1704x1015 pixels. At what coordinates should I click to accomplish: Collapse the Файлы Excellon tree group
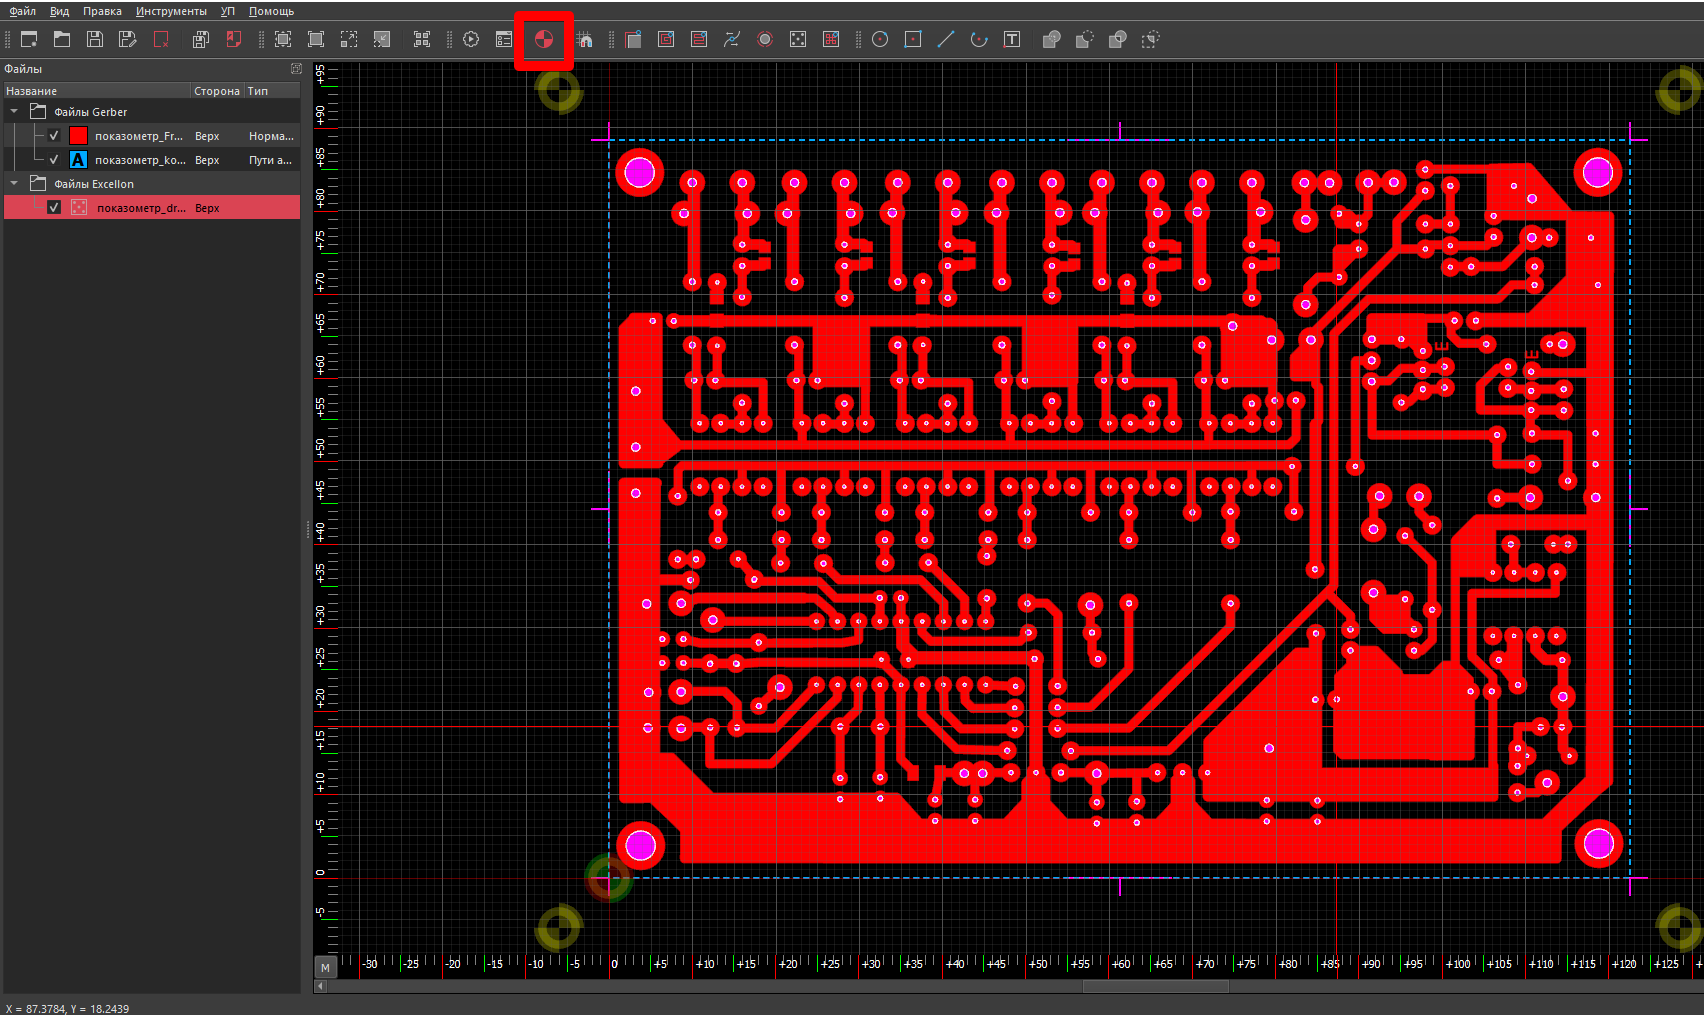point(14,184)
